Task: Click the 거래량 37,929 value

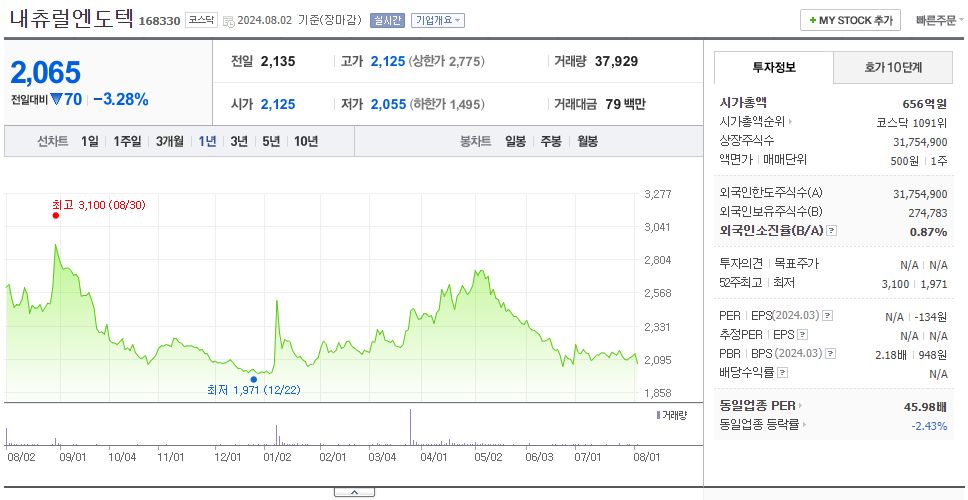Action: click(x=616, y=61)
